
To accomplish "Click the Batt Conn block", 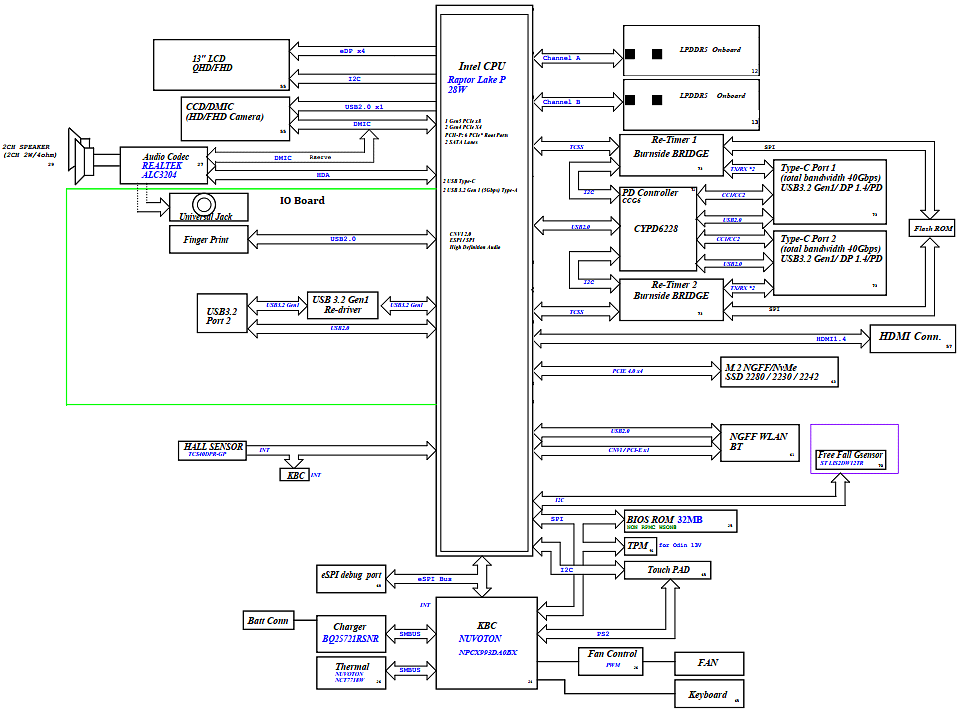I will [x=268, y=620].
